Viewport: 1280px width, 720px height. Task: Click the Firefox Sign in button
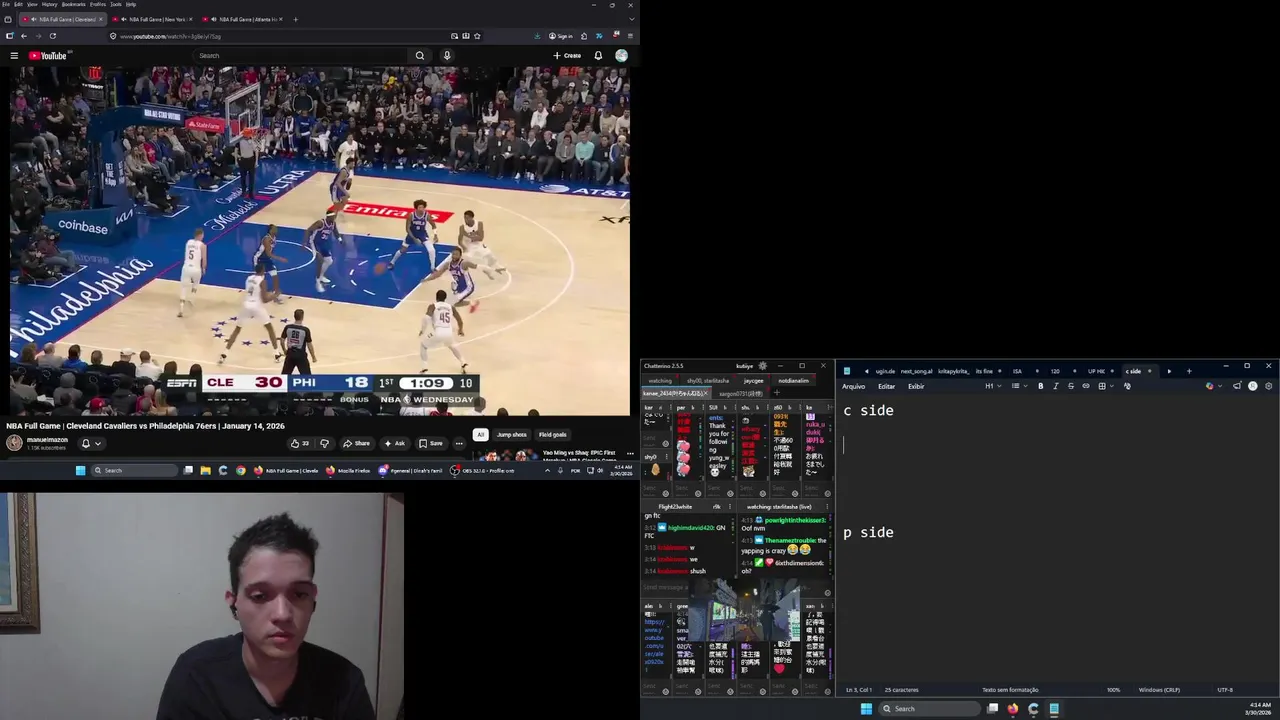[561, 36]
